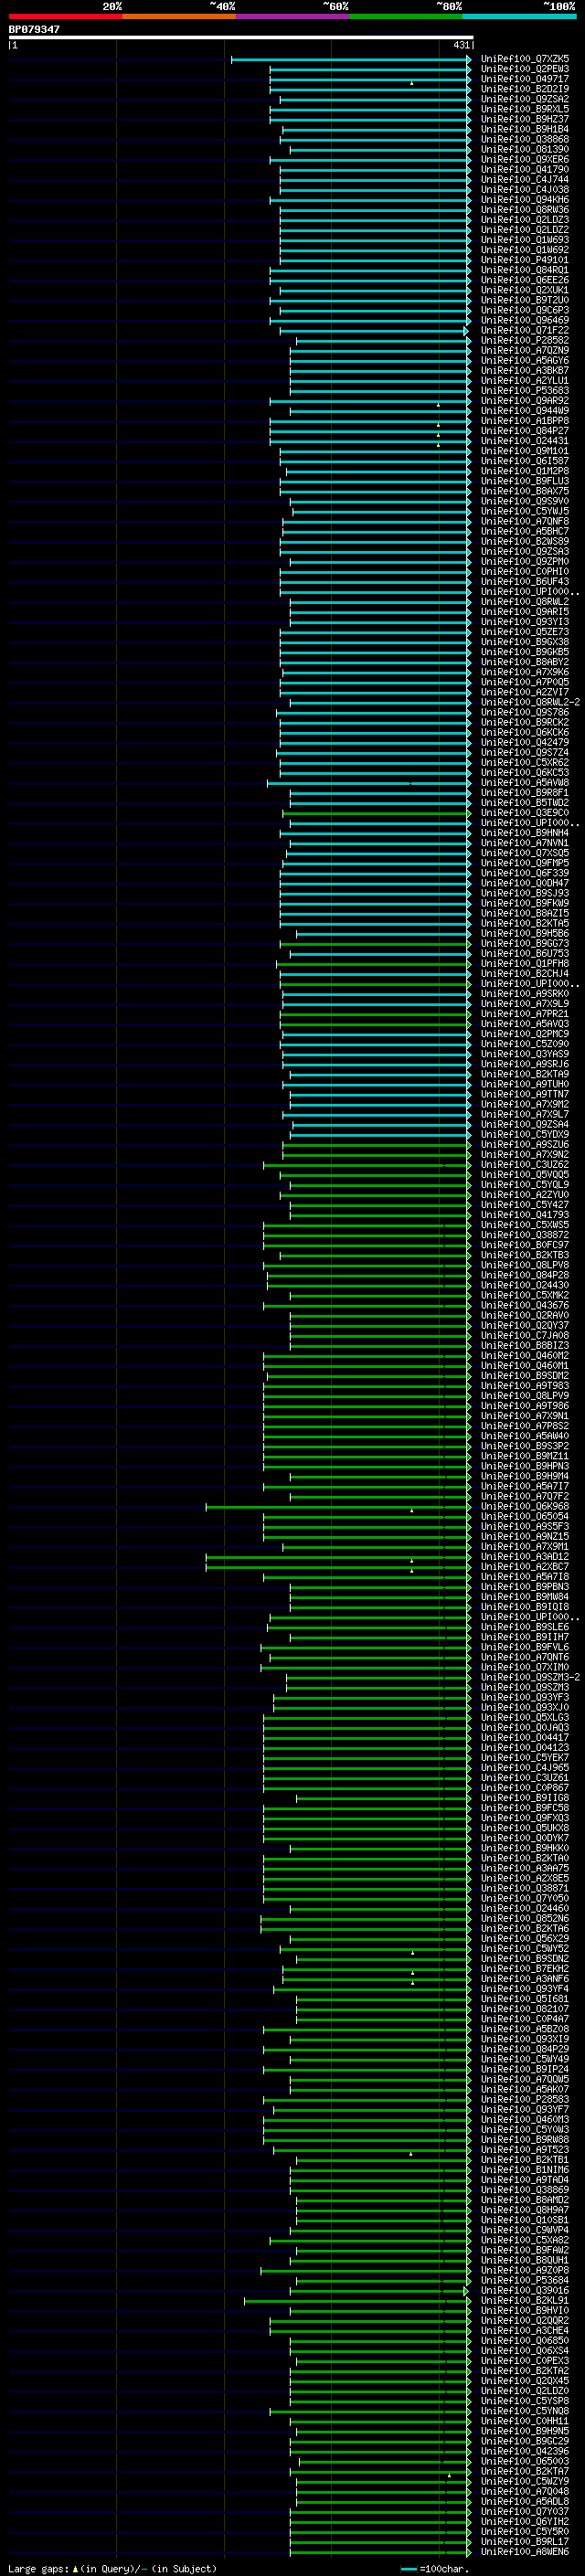Viewport: 585px width, 2576px height.
Task: Open hit UniRef100_Q2PEW3
Action: coord(525,69)
